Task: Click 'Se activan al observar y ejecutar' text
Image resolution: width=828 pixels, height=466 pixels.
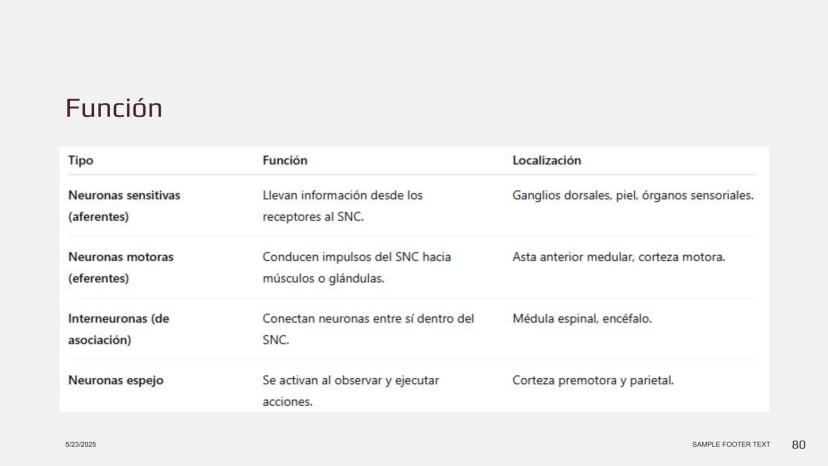Action: coord(350,380)
